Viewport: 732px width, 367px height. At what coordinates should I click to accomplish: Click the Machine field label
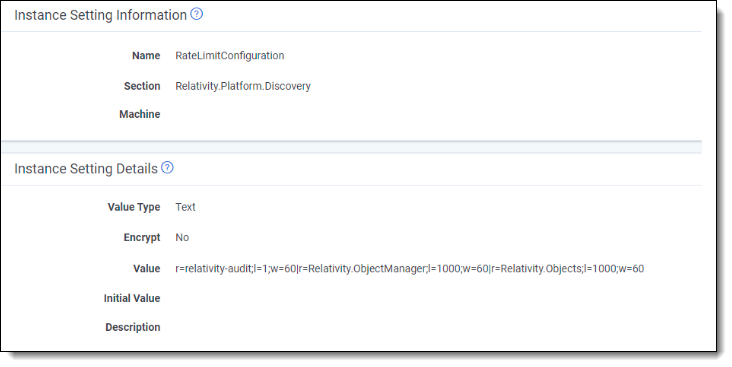(x=140, y=114)
